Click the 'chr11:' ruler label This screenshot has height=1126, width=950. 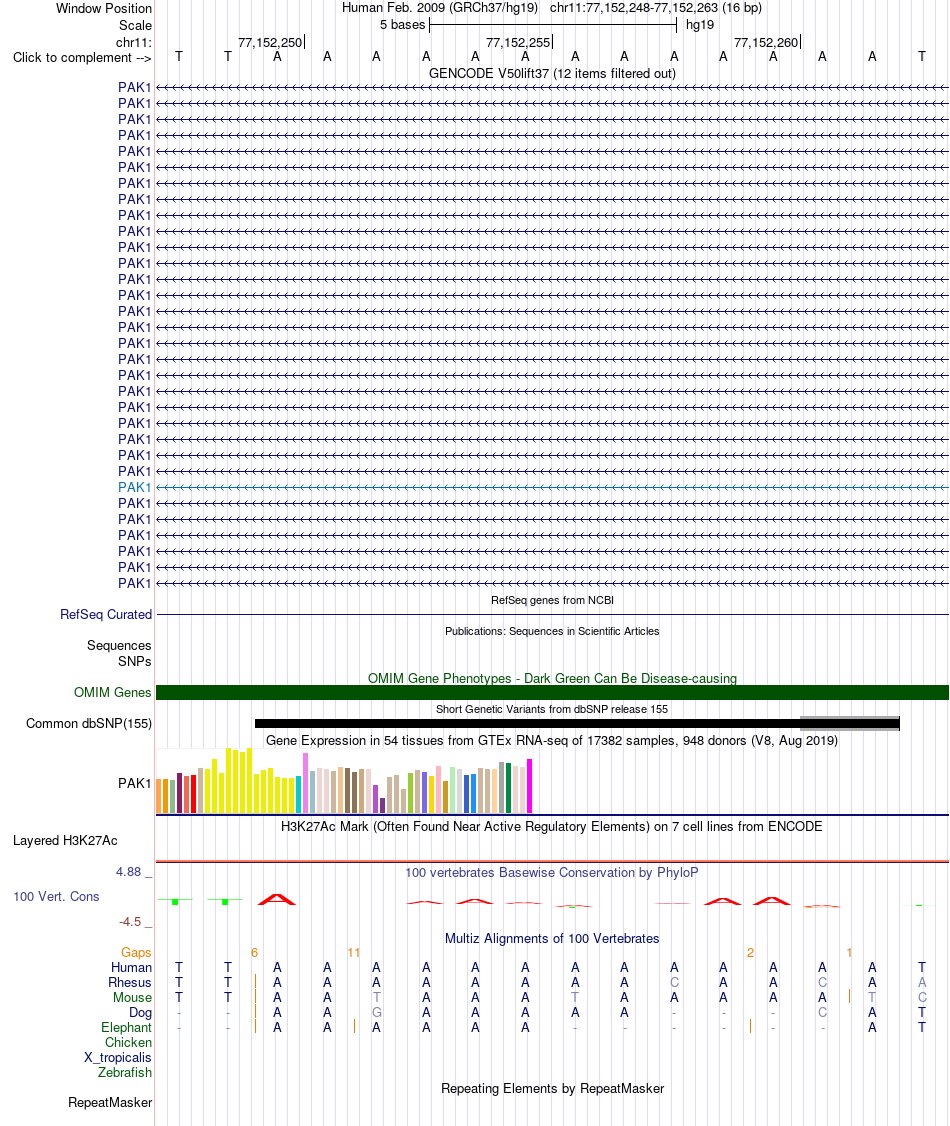coord(134,42)
